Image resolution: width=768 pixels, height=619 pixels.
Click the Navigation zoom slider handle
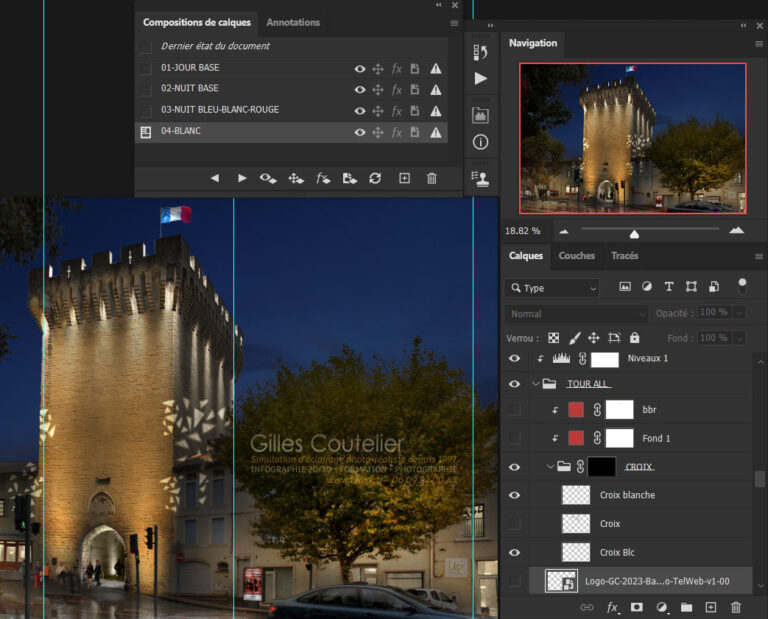click(634, 234)
